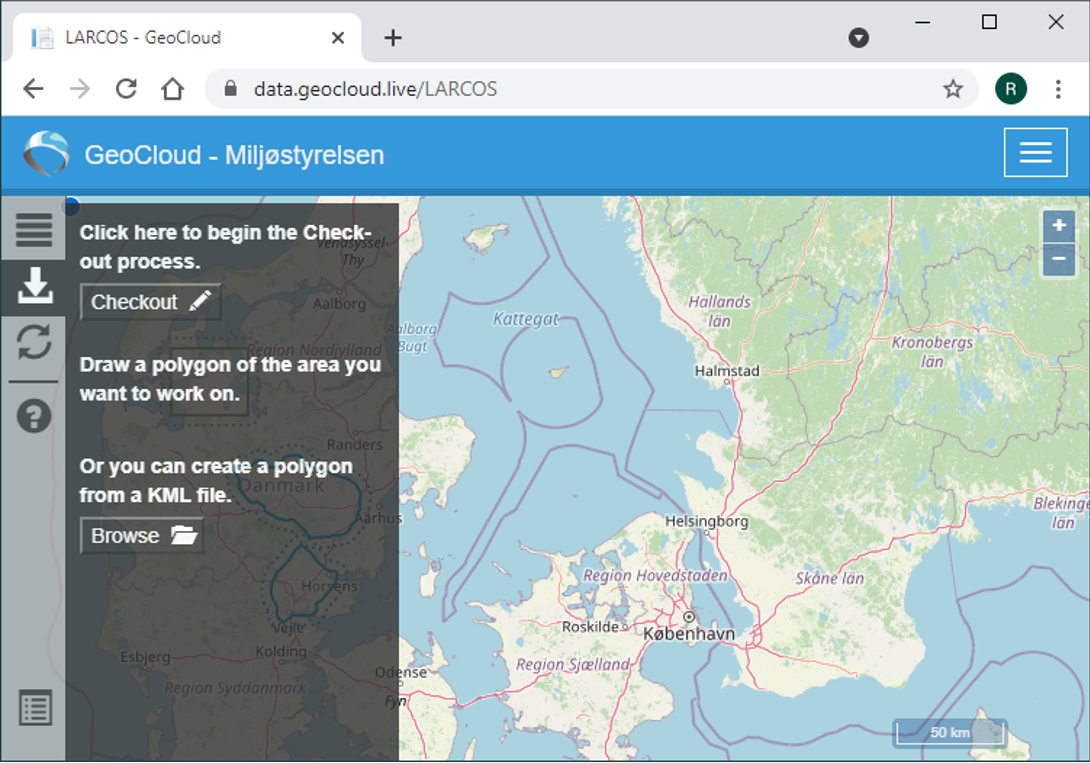Image resolution: width=1090 pixels, height=763 pixels.
Task: Click the Kattegat label on the map
Action: click(526, 319)
